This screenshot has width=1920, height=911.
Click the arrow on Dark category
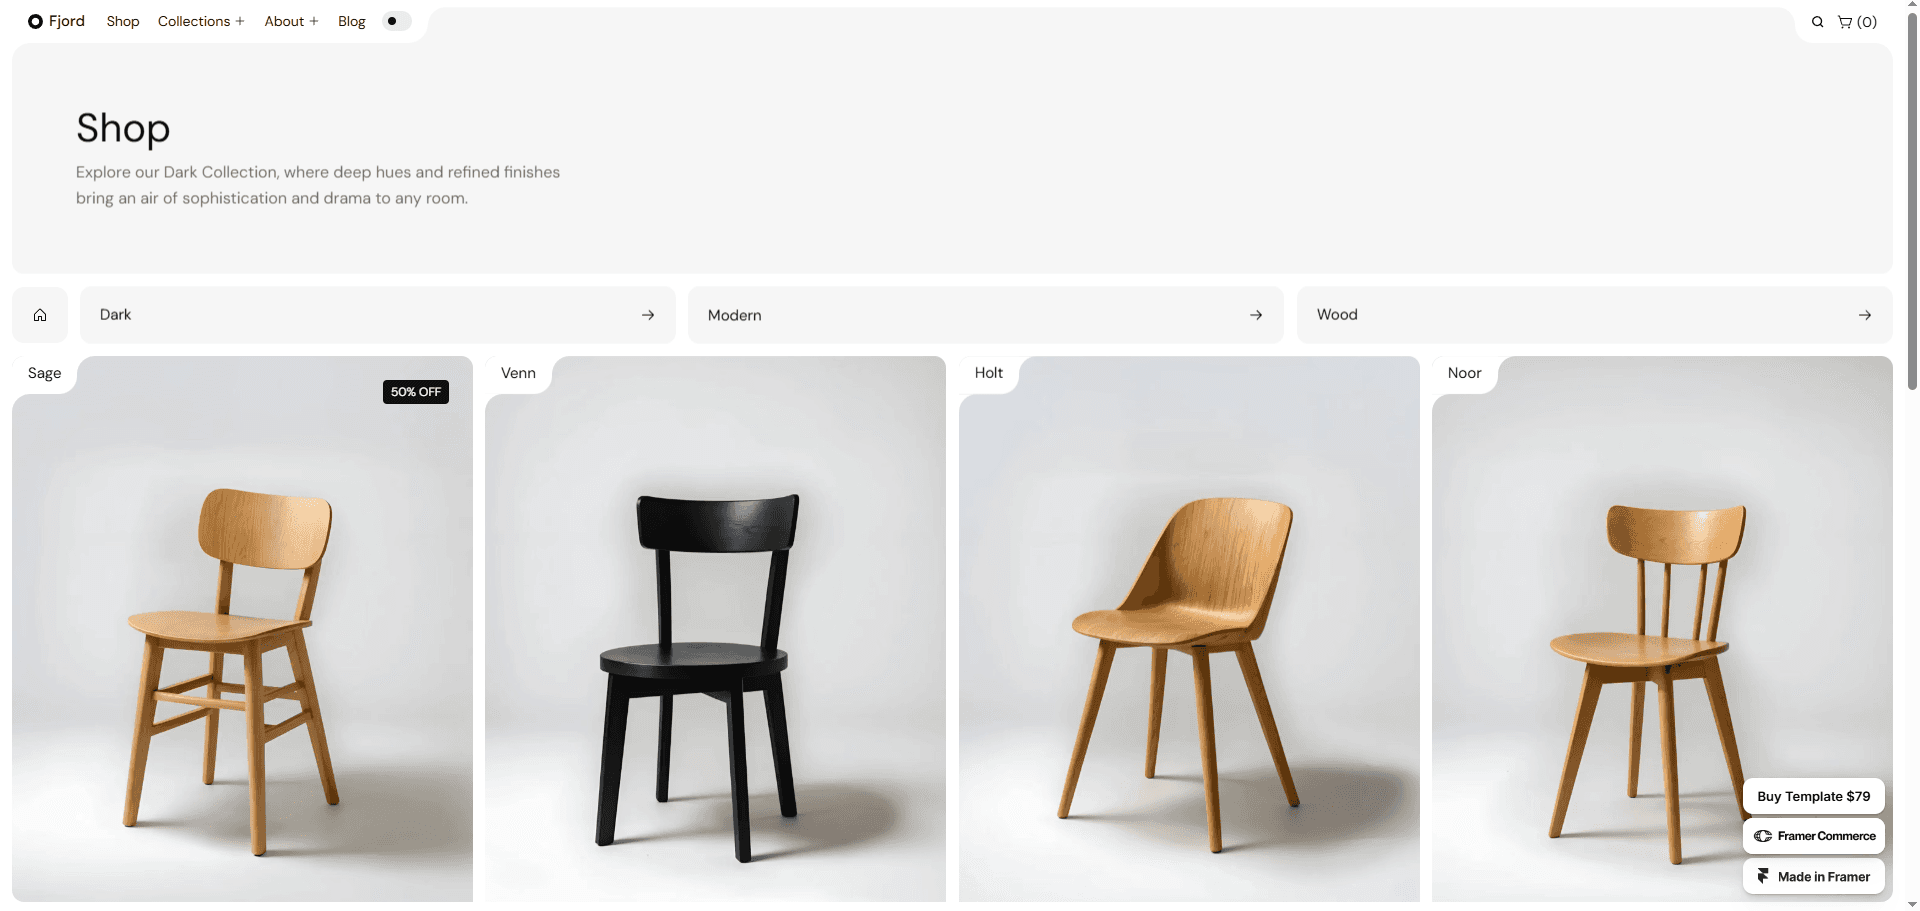pyautogui.click(x=648, y=315)
